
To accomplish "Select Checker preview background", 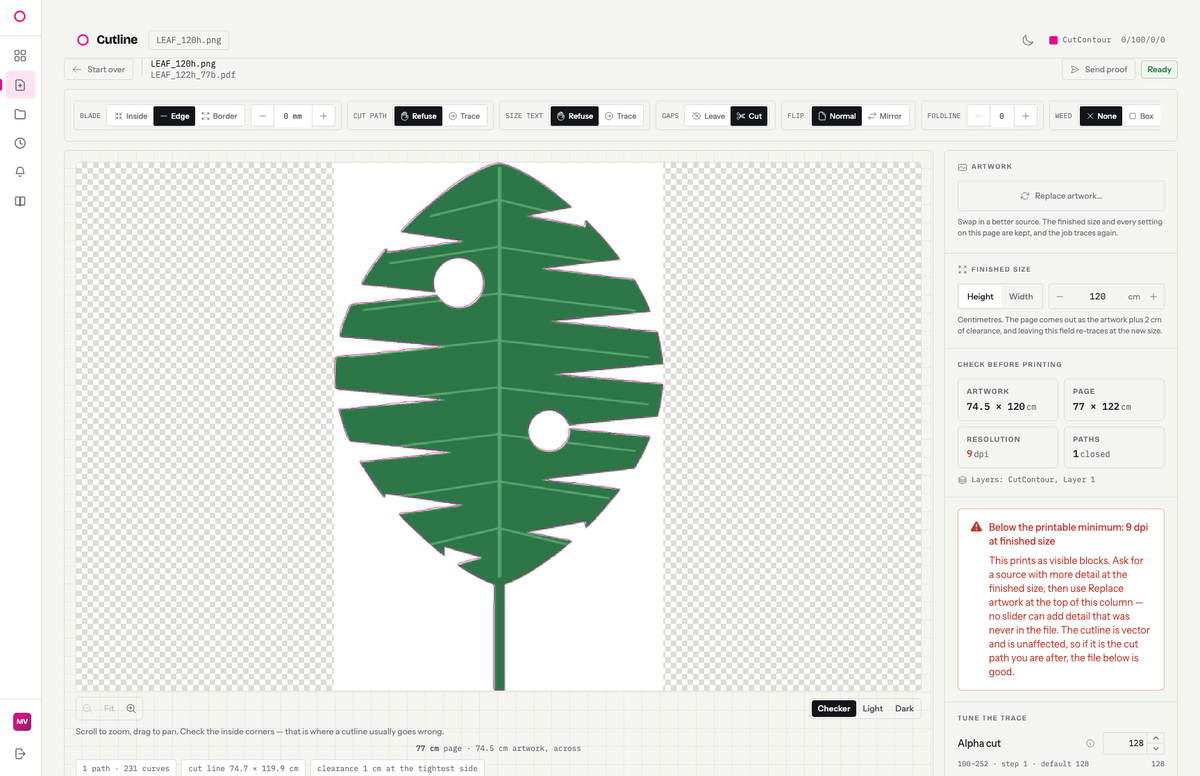I will [834, 708].
